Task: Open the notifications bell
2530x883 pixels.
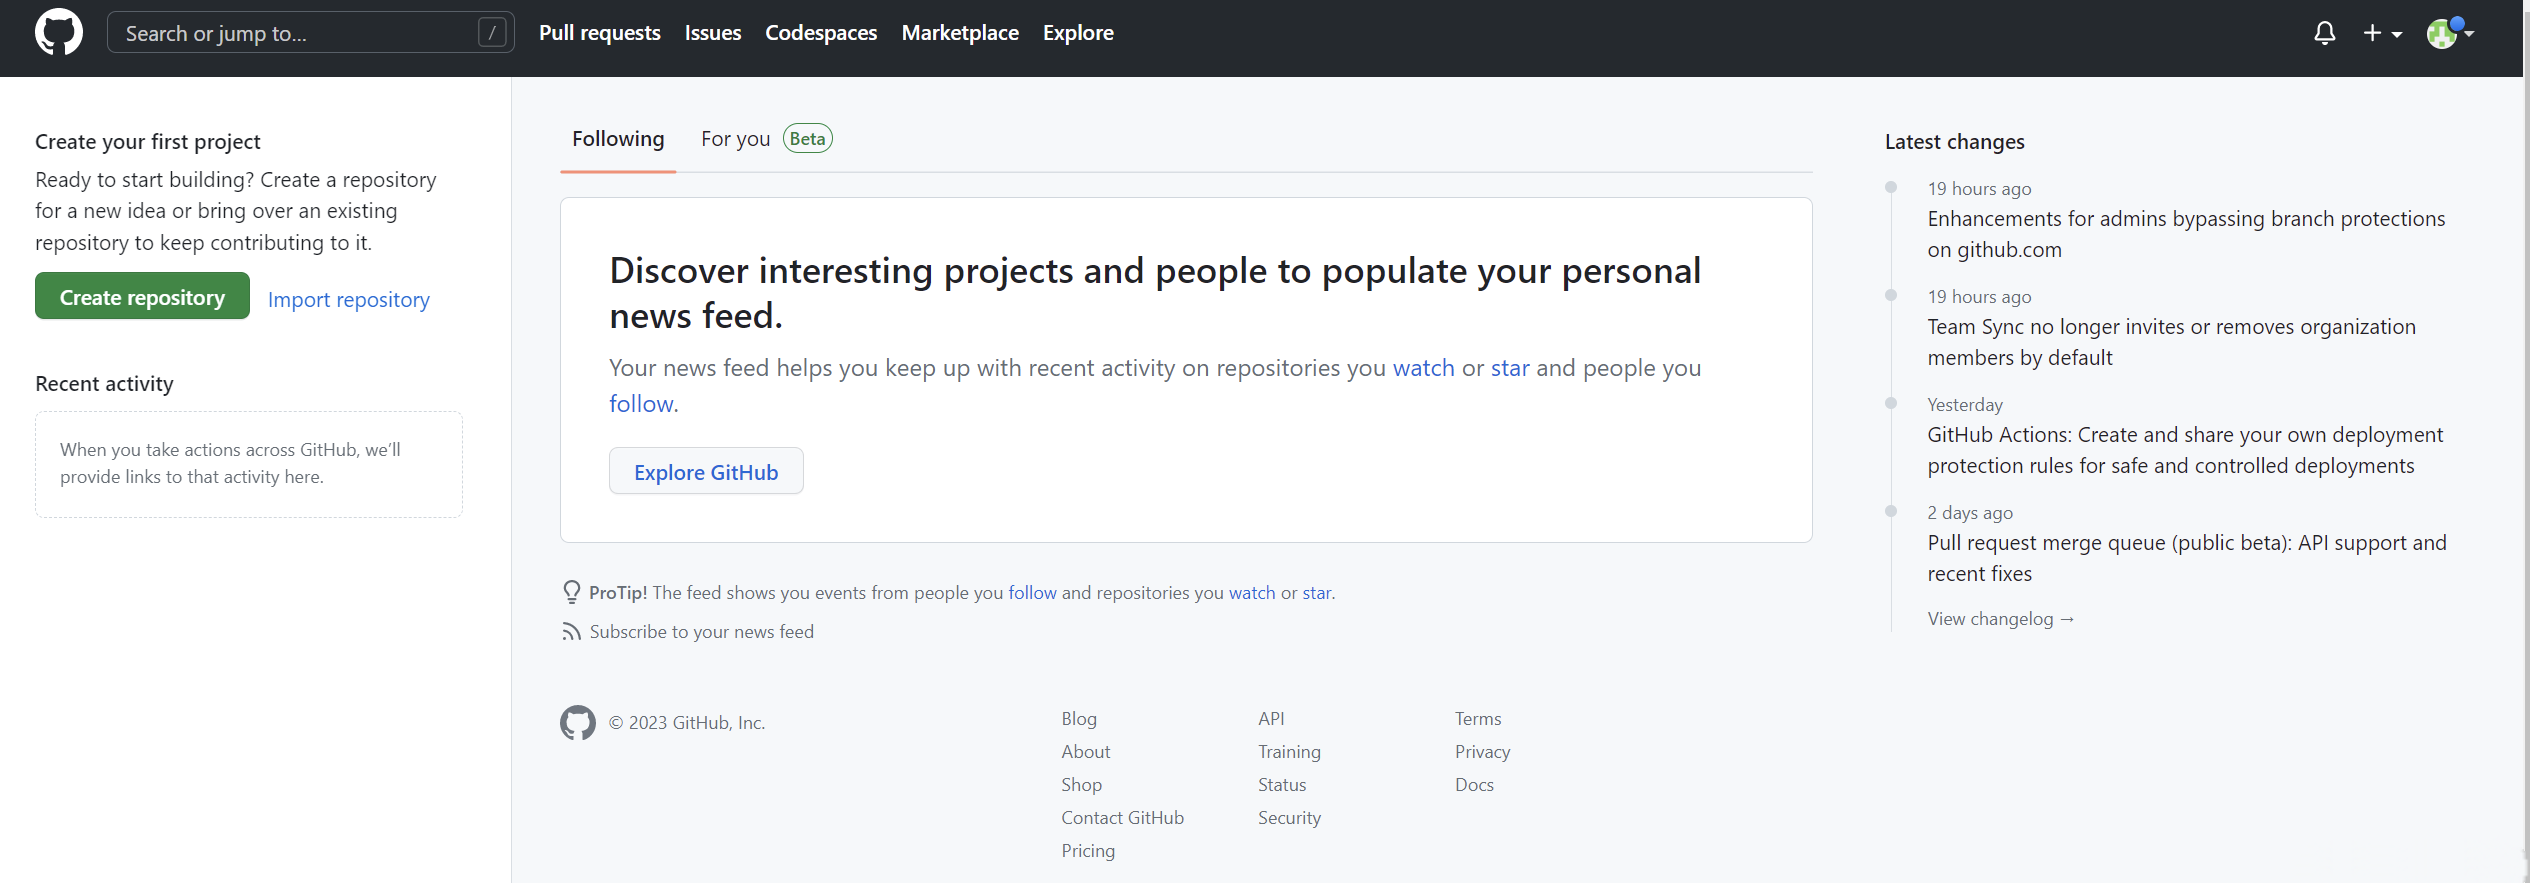Action: tap(2325, 33)
